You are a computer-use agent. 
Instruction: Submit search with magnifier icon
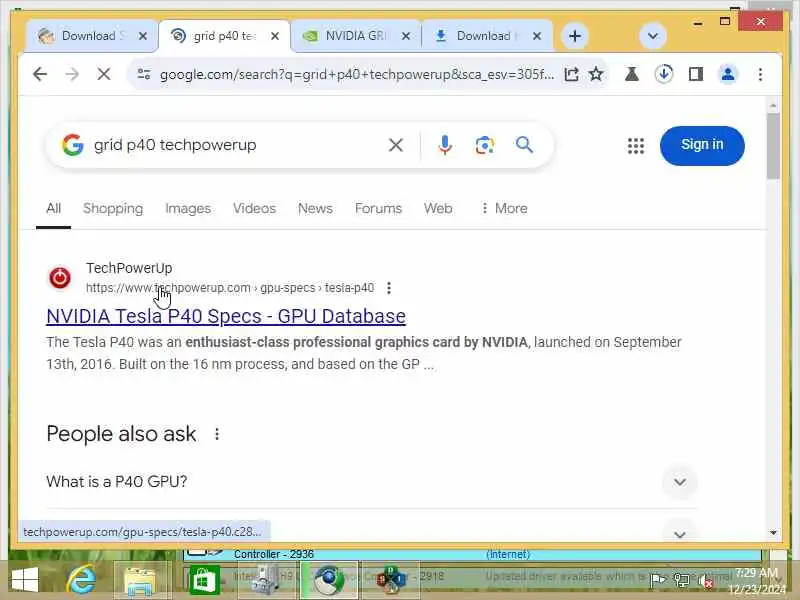pos(524,145)
